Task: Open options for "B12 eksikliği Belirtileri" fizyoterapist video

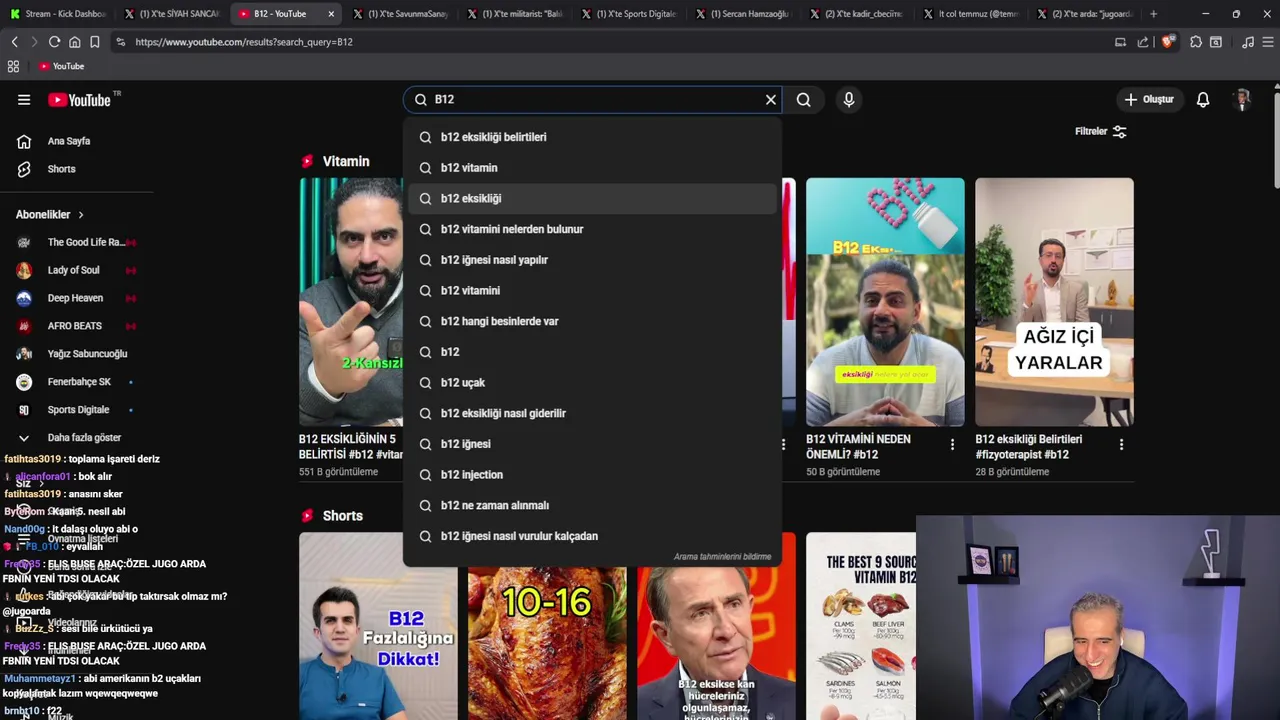Action: tap(1121, 444)
